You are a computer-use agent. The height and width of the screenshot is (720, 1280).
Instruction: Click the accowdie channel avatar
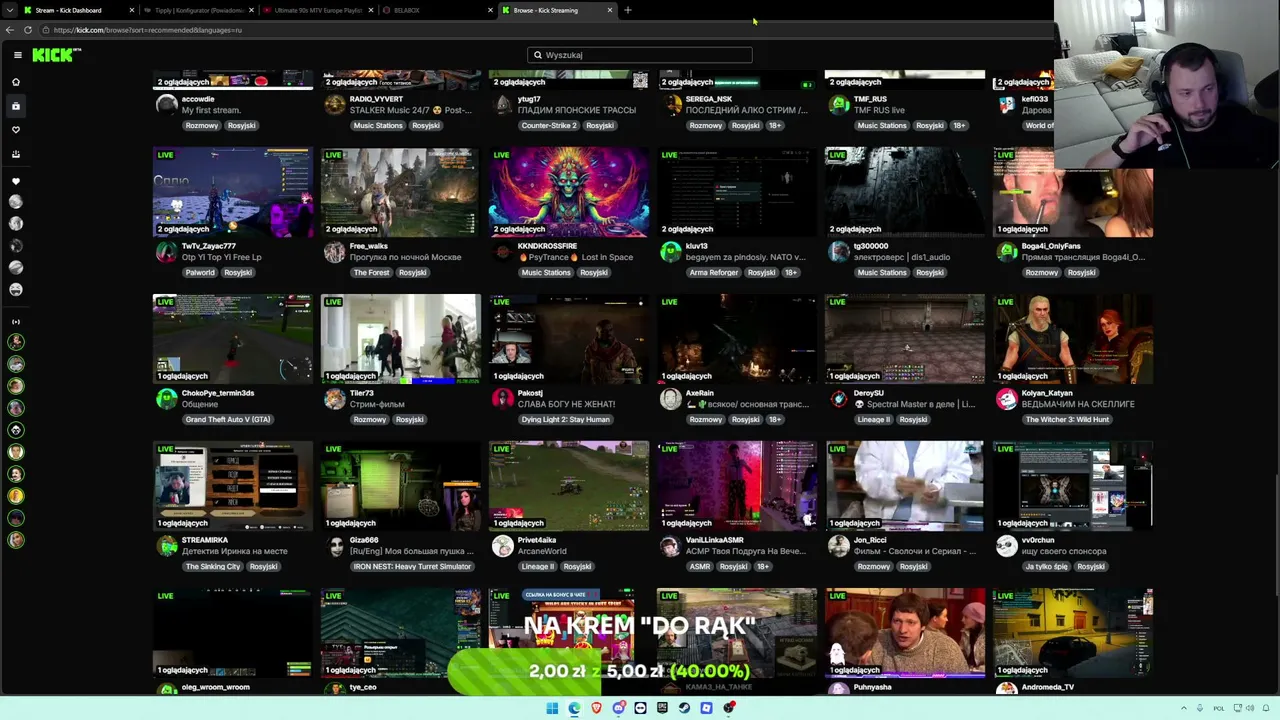pyautogui.click(x=167, y=105)
